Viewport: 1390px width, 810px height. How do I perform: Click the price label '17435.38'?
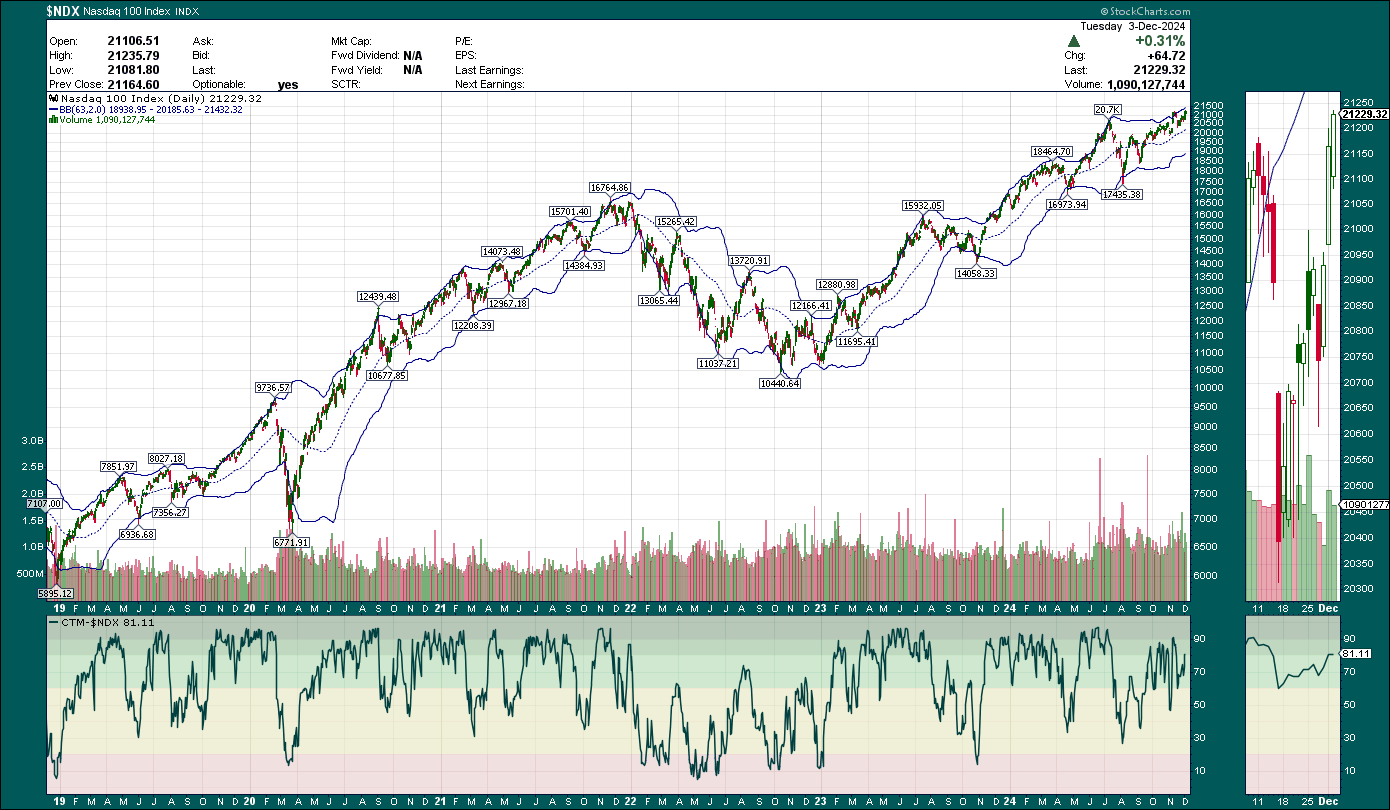(x=1121, y=194)
